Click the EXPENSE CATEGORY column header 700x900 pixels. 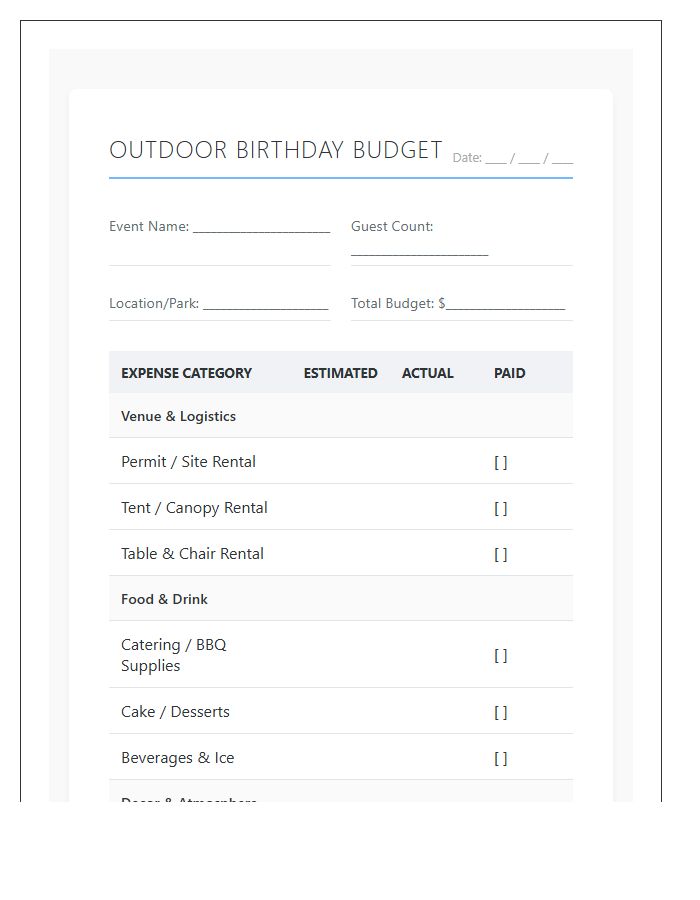point(186,373)
